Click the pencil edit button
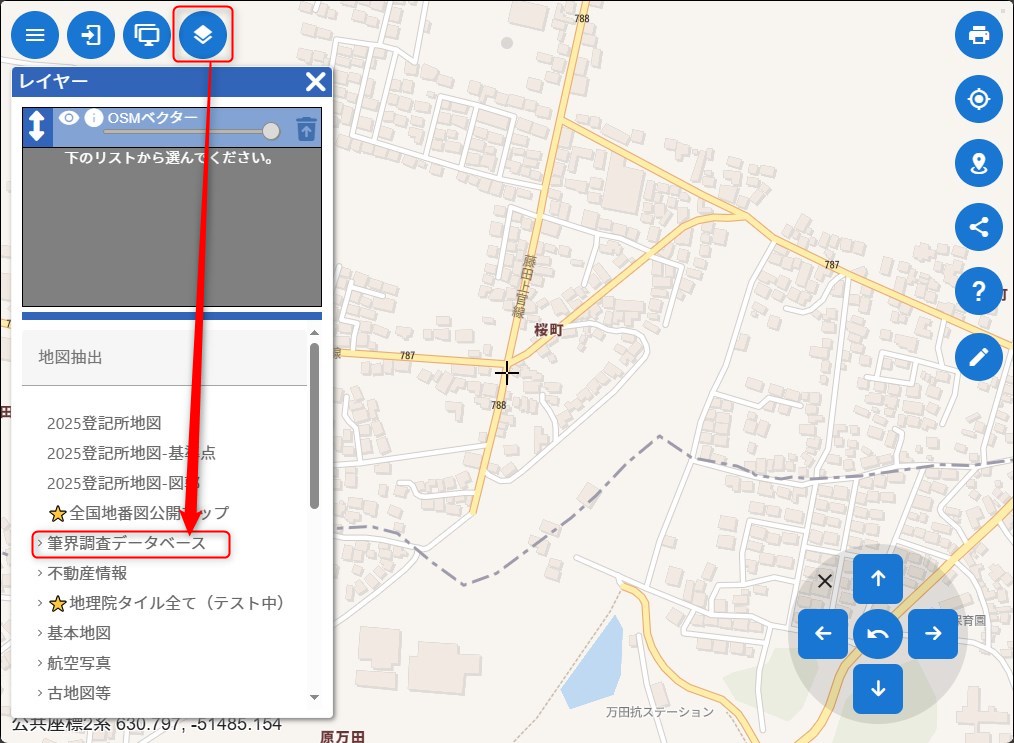 pos(978,356)
